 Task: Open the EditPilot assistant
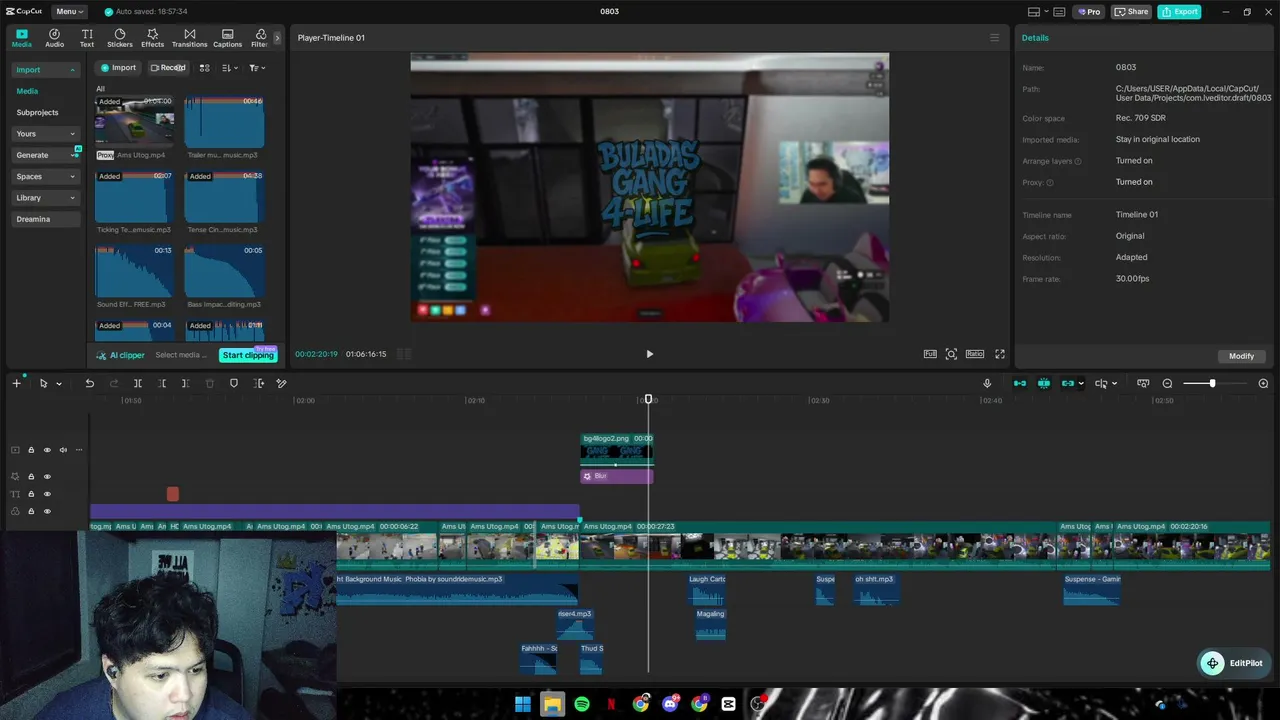1233,663
